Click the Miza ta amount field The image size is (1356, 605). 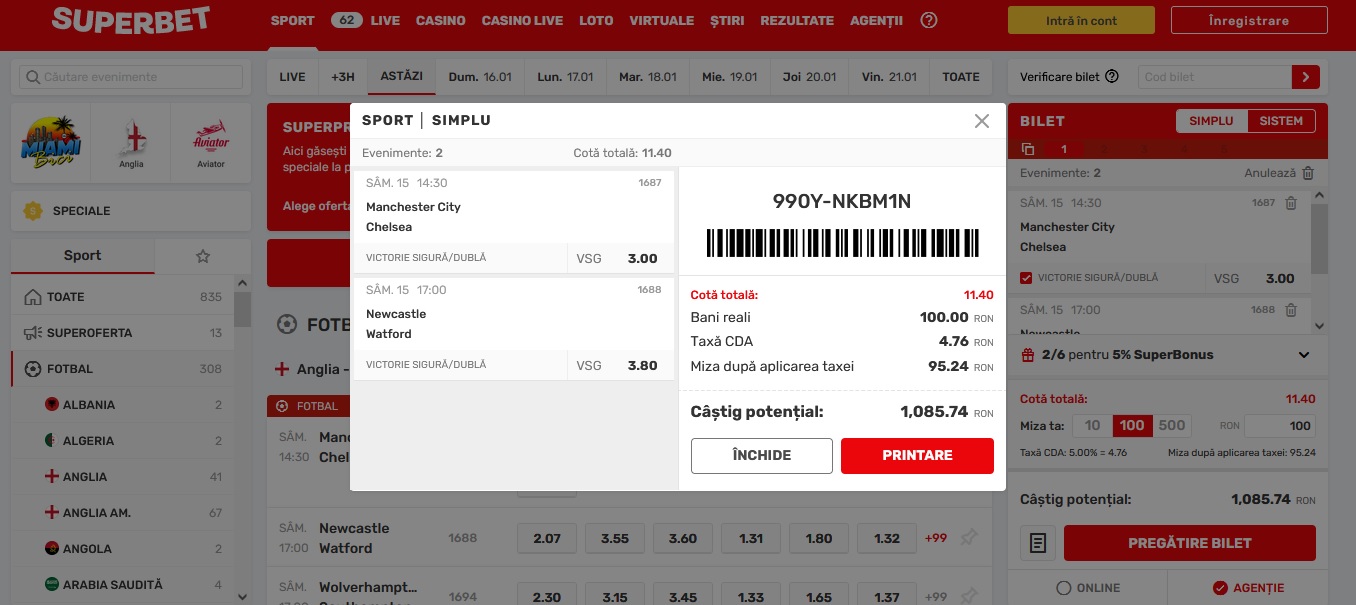click(x=1280, y=426)
